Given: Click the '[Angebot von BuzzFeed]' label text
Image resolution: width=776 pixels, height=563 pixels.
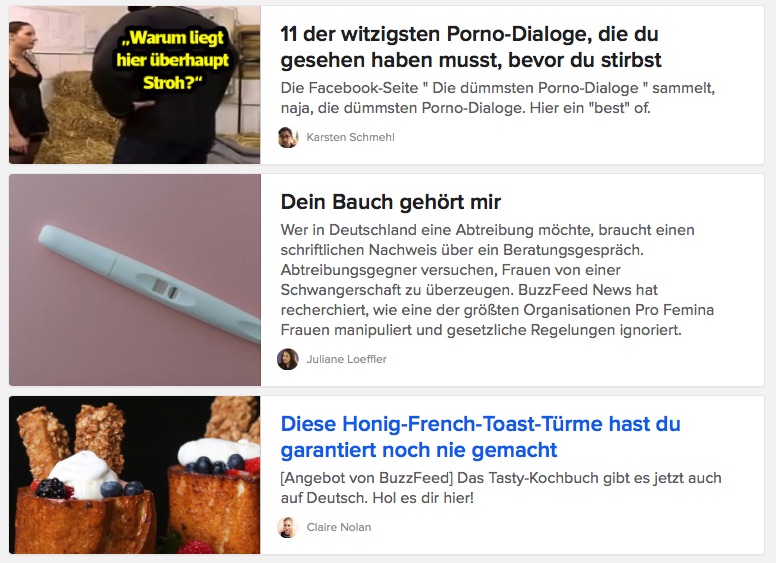Looking at the screenshot, I should coord(367,478).
